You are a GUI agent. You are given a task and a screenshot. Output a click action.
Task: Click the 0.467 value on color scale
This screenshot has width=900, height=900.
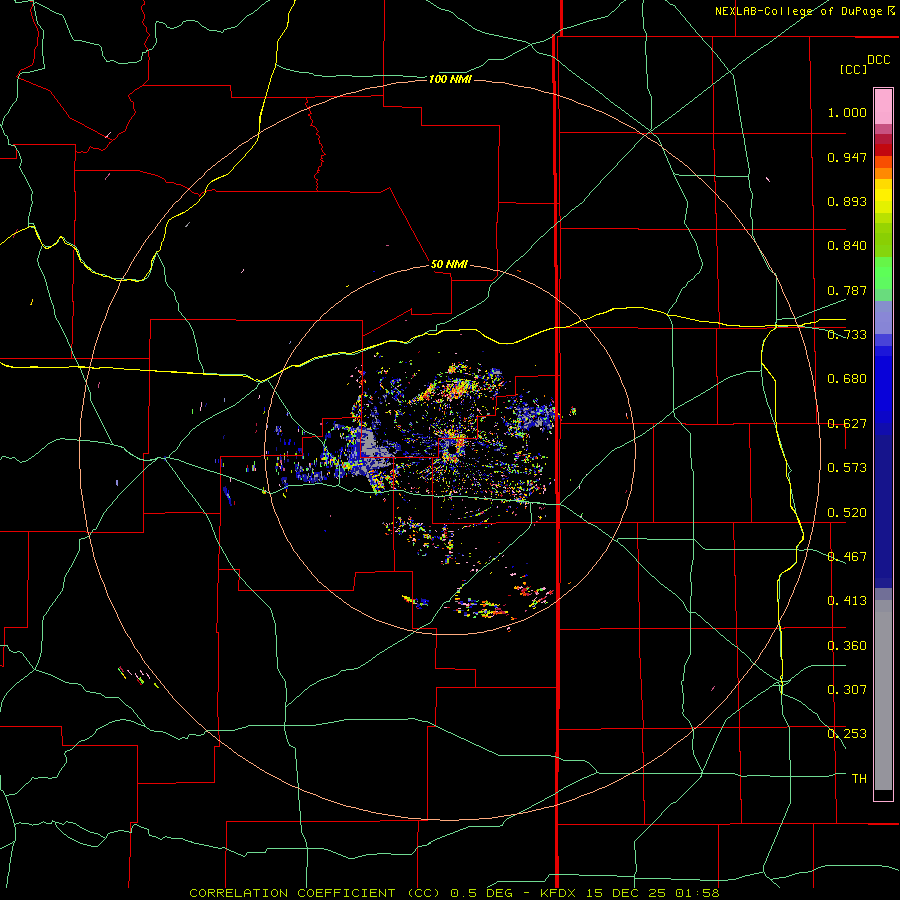pyautogui.click(x=847, y=557)
